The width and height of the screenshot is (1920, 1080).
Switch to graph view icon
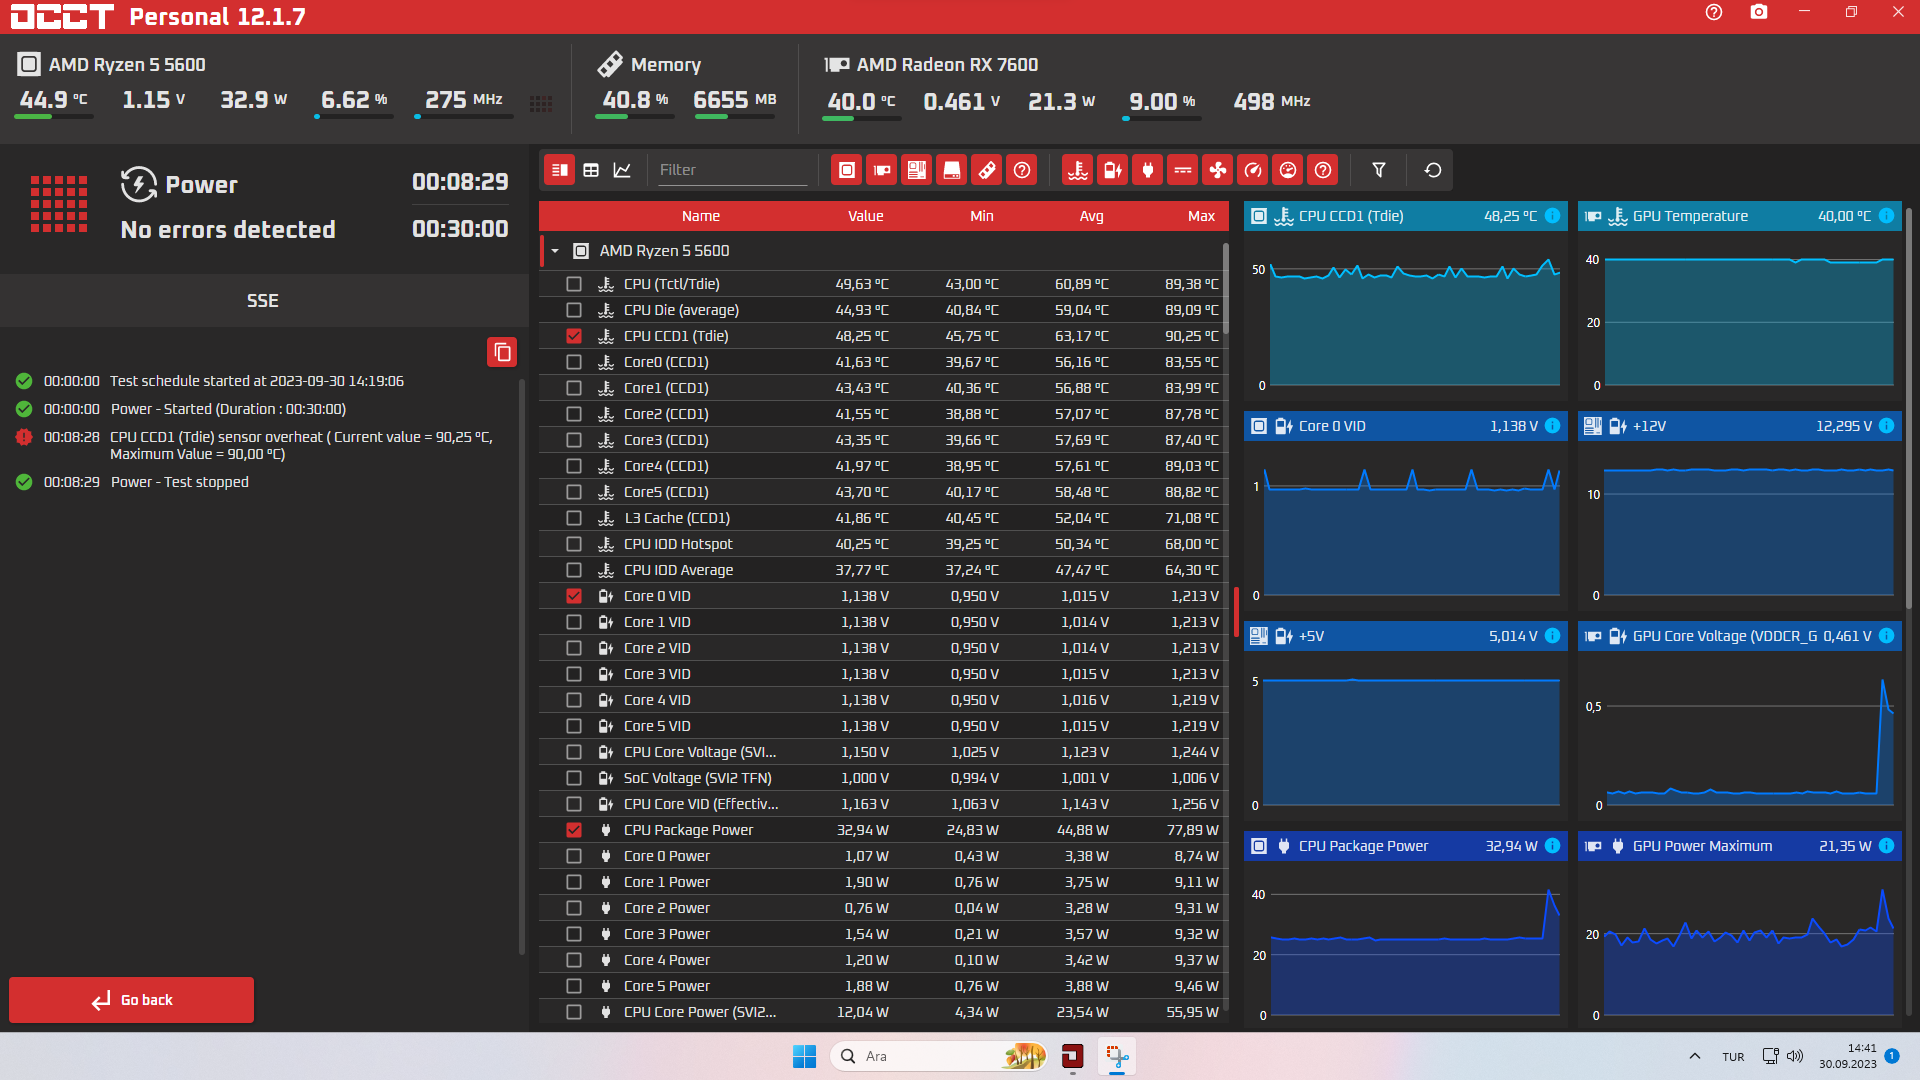point(622,170)
